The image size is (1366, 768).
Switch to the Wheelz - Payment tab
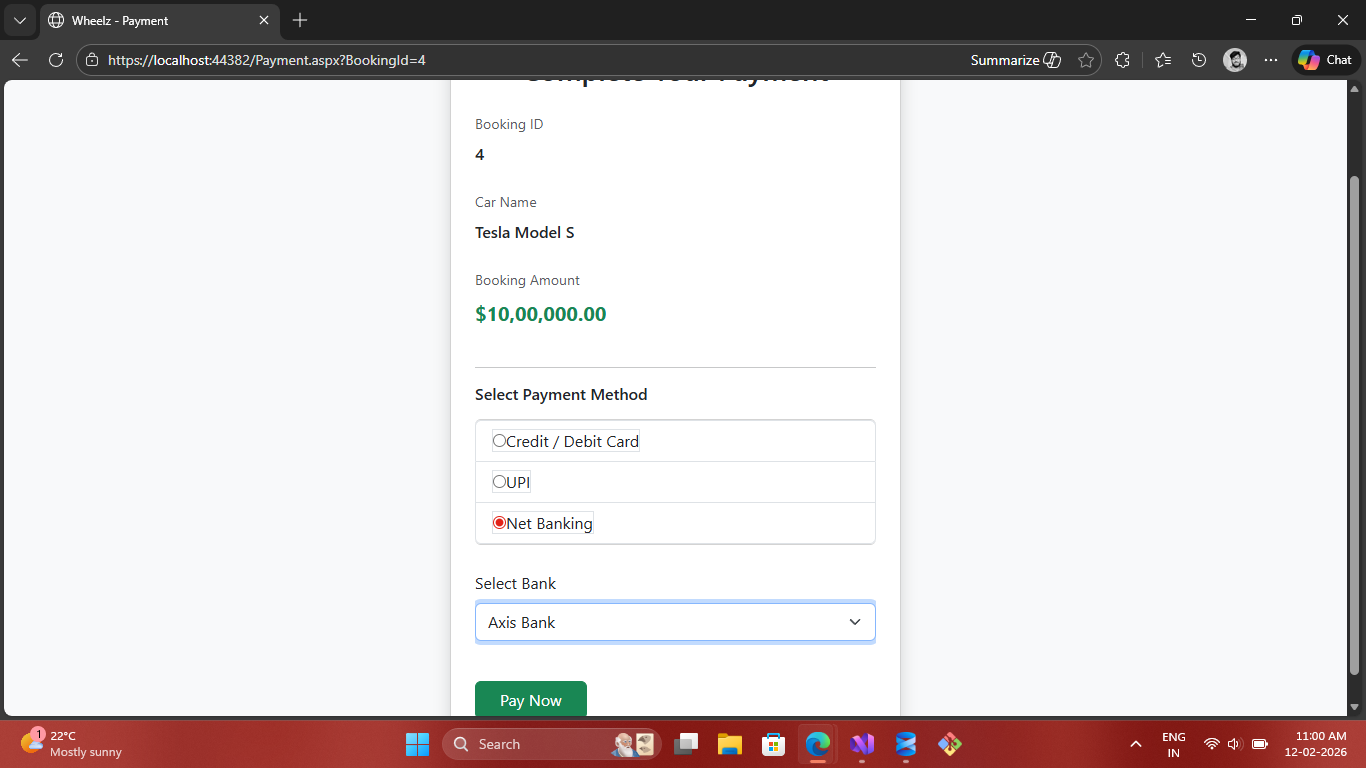(x=150, y=20)
